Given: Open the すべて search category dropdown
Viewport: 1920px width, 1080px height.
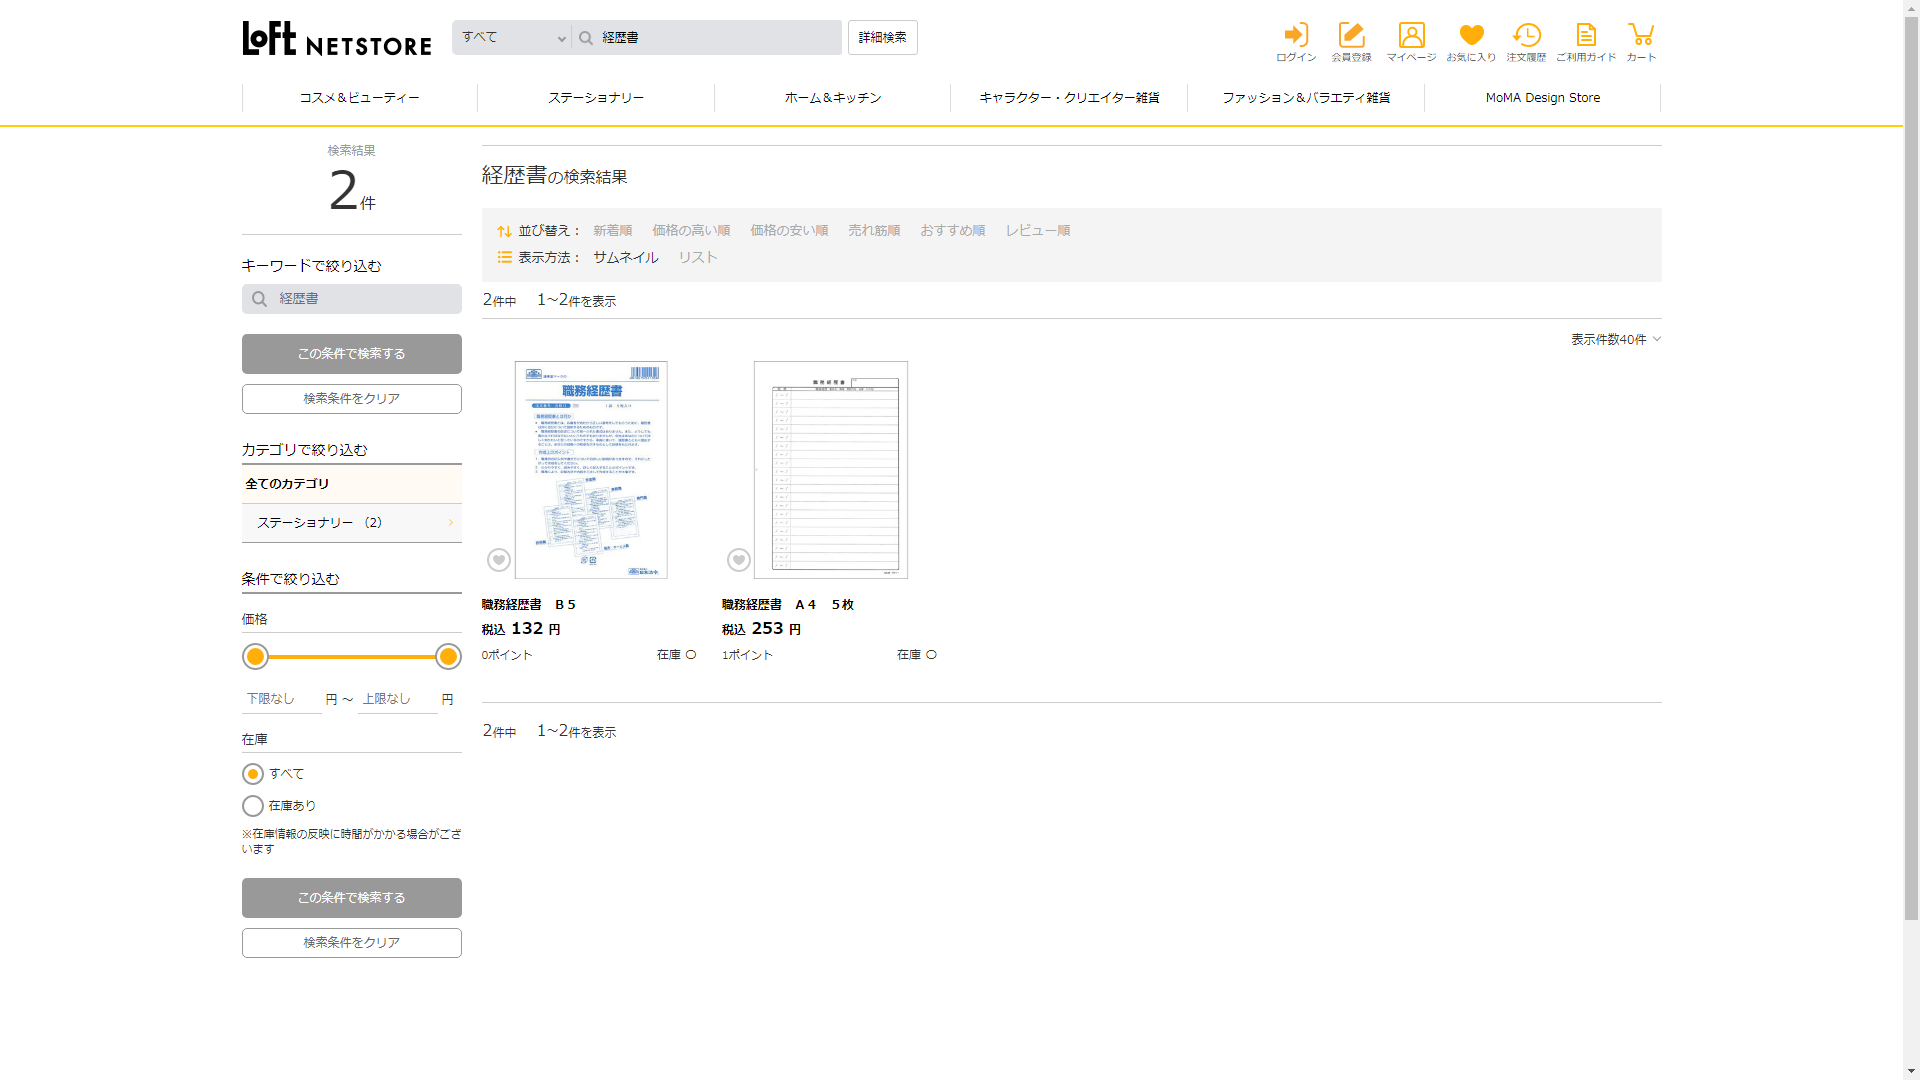Looking at the screenshot, I should tap(512, 38).
